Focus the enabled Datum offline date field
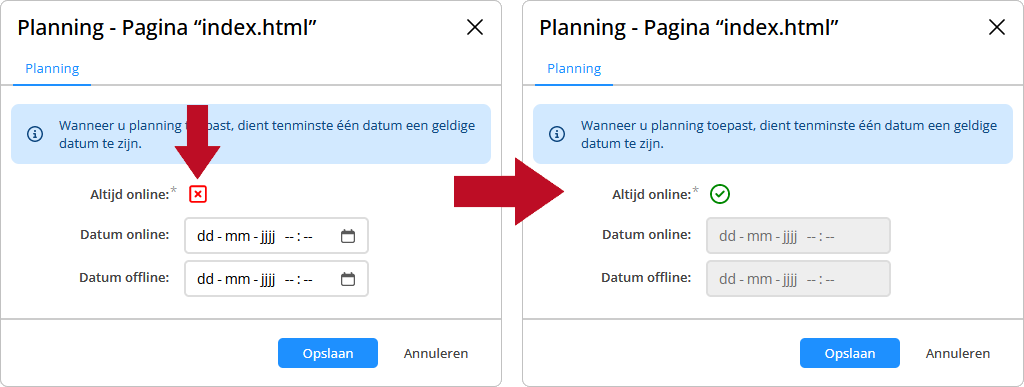Screen dimensions: 1024x387 click(x=276, y=279)
